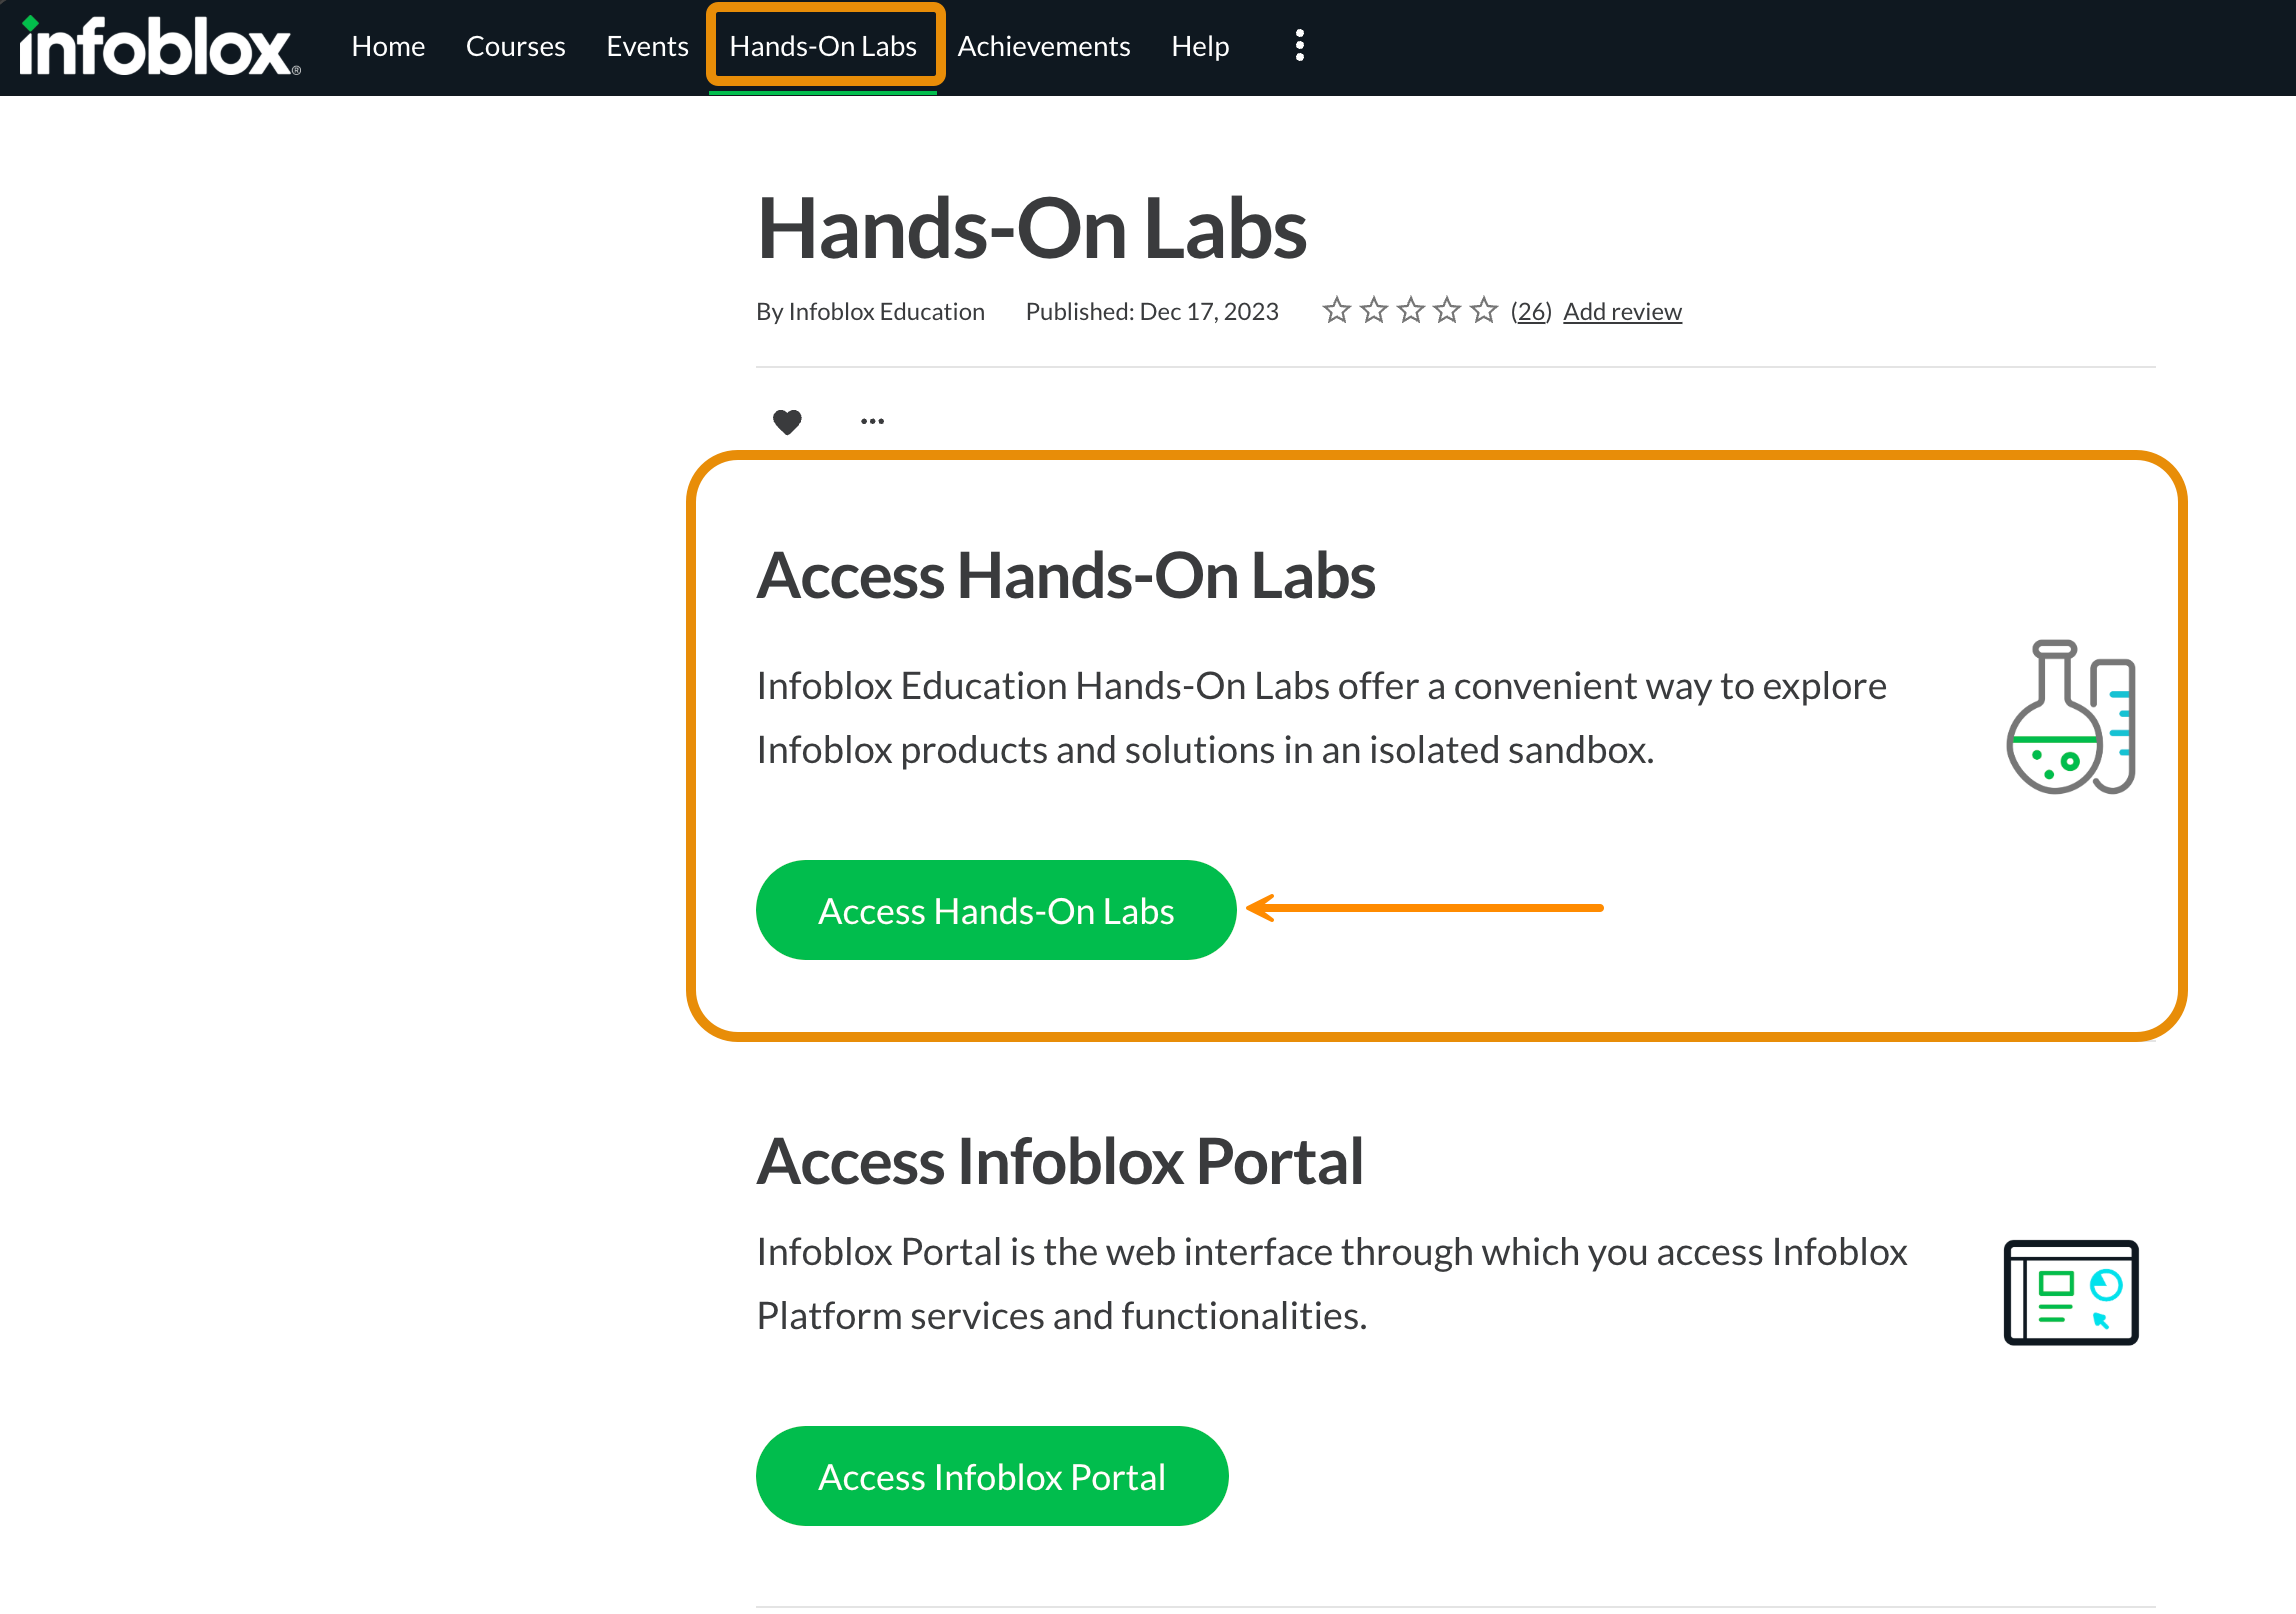Click the Published: Dec 17, 2023 text
This screenshot has height=1614, width=2296.
click(x=1152, y=311)
